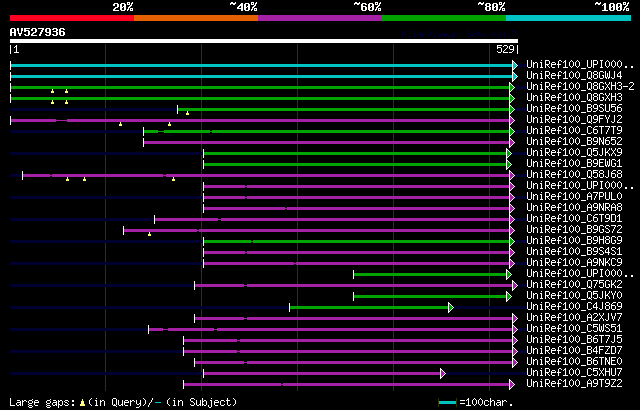Select the UniRef100_A9T9Z2 label

tap(574, 384)
